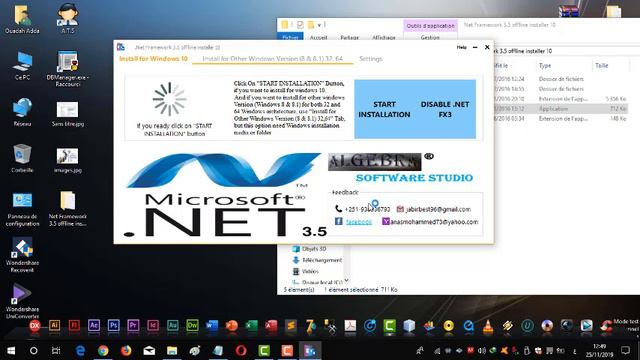
Task: Open the Gestion tab in File Explorer
Action: (430, 37)
